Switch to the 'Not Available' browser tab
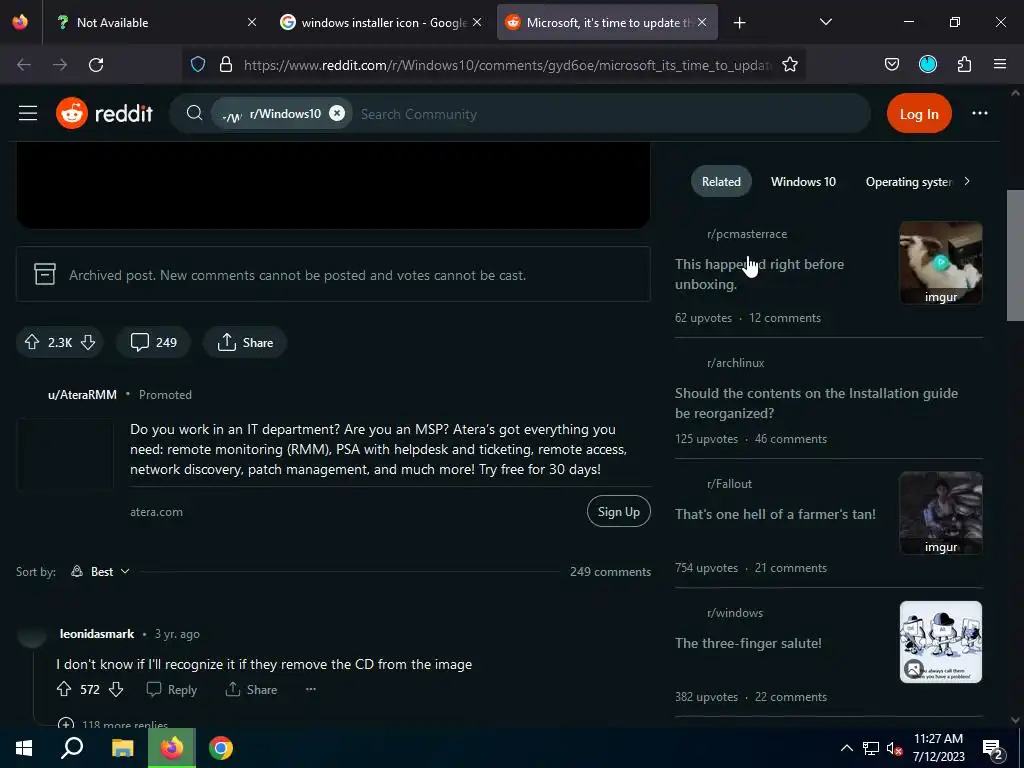 coord(150,22)
